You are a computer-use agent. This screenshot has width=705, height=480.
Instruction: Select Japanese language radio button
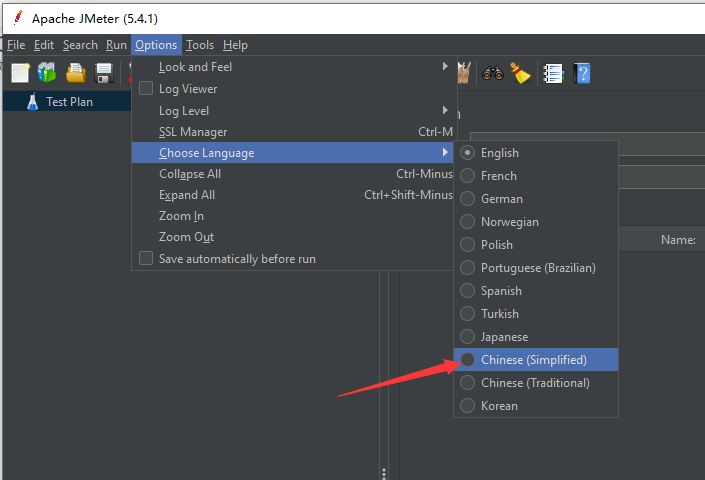click(467, 337)
